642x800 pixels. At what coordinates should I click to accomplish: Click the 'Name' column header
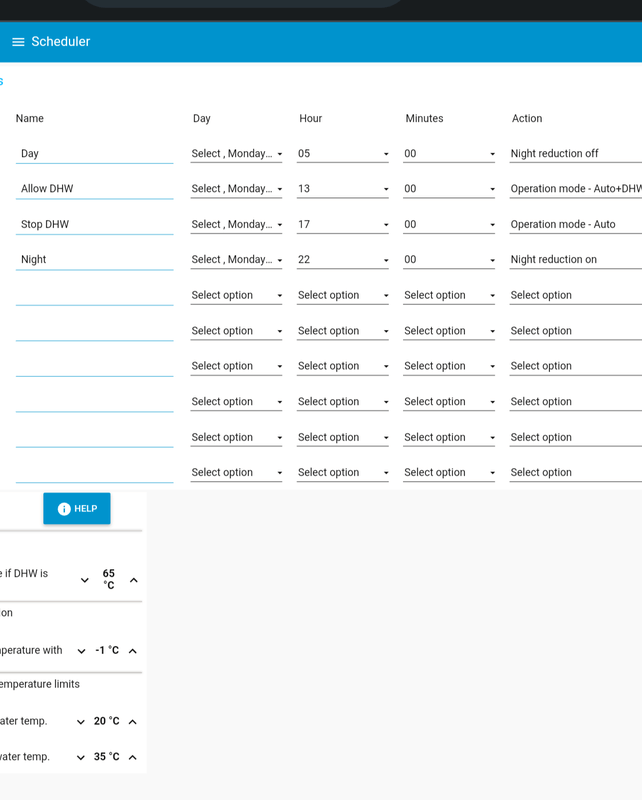(30, 118)
